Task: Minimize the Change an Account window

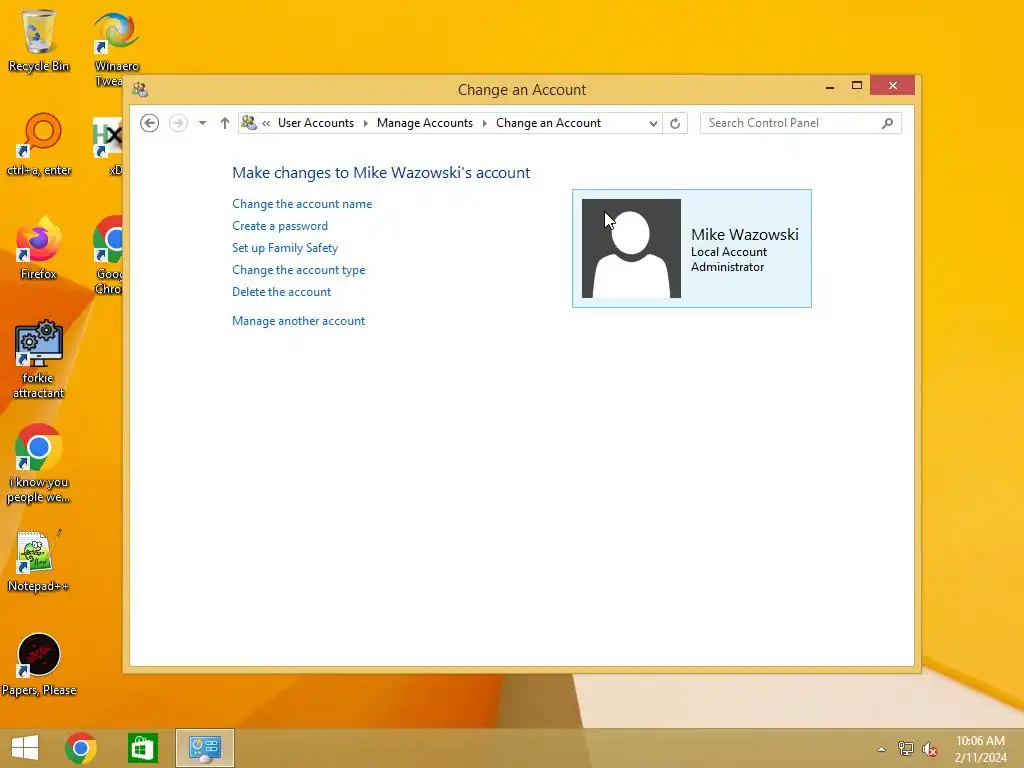Action: coord(829,86)
